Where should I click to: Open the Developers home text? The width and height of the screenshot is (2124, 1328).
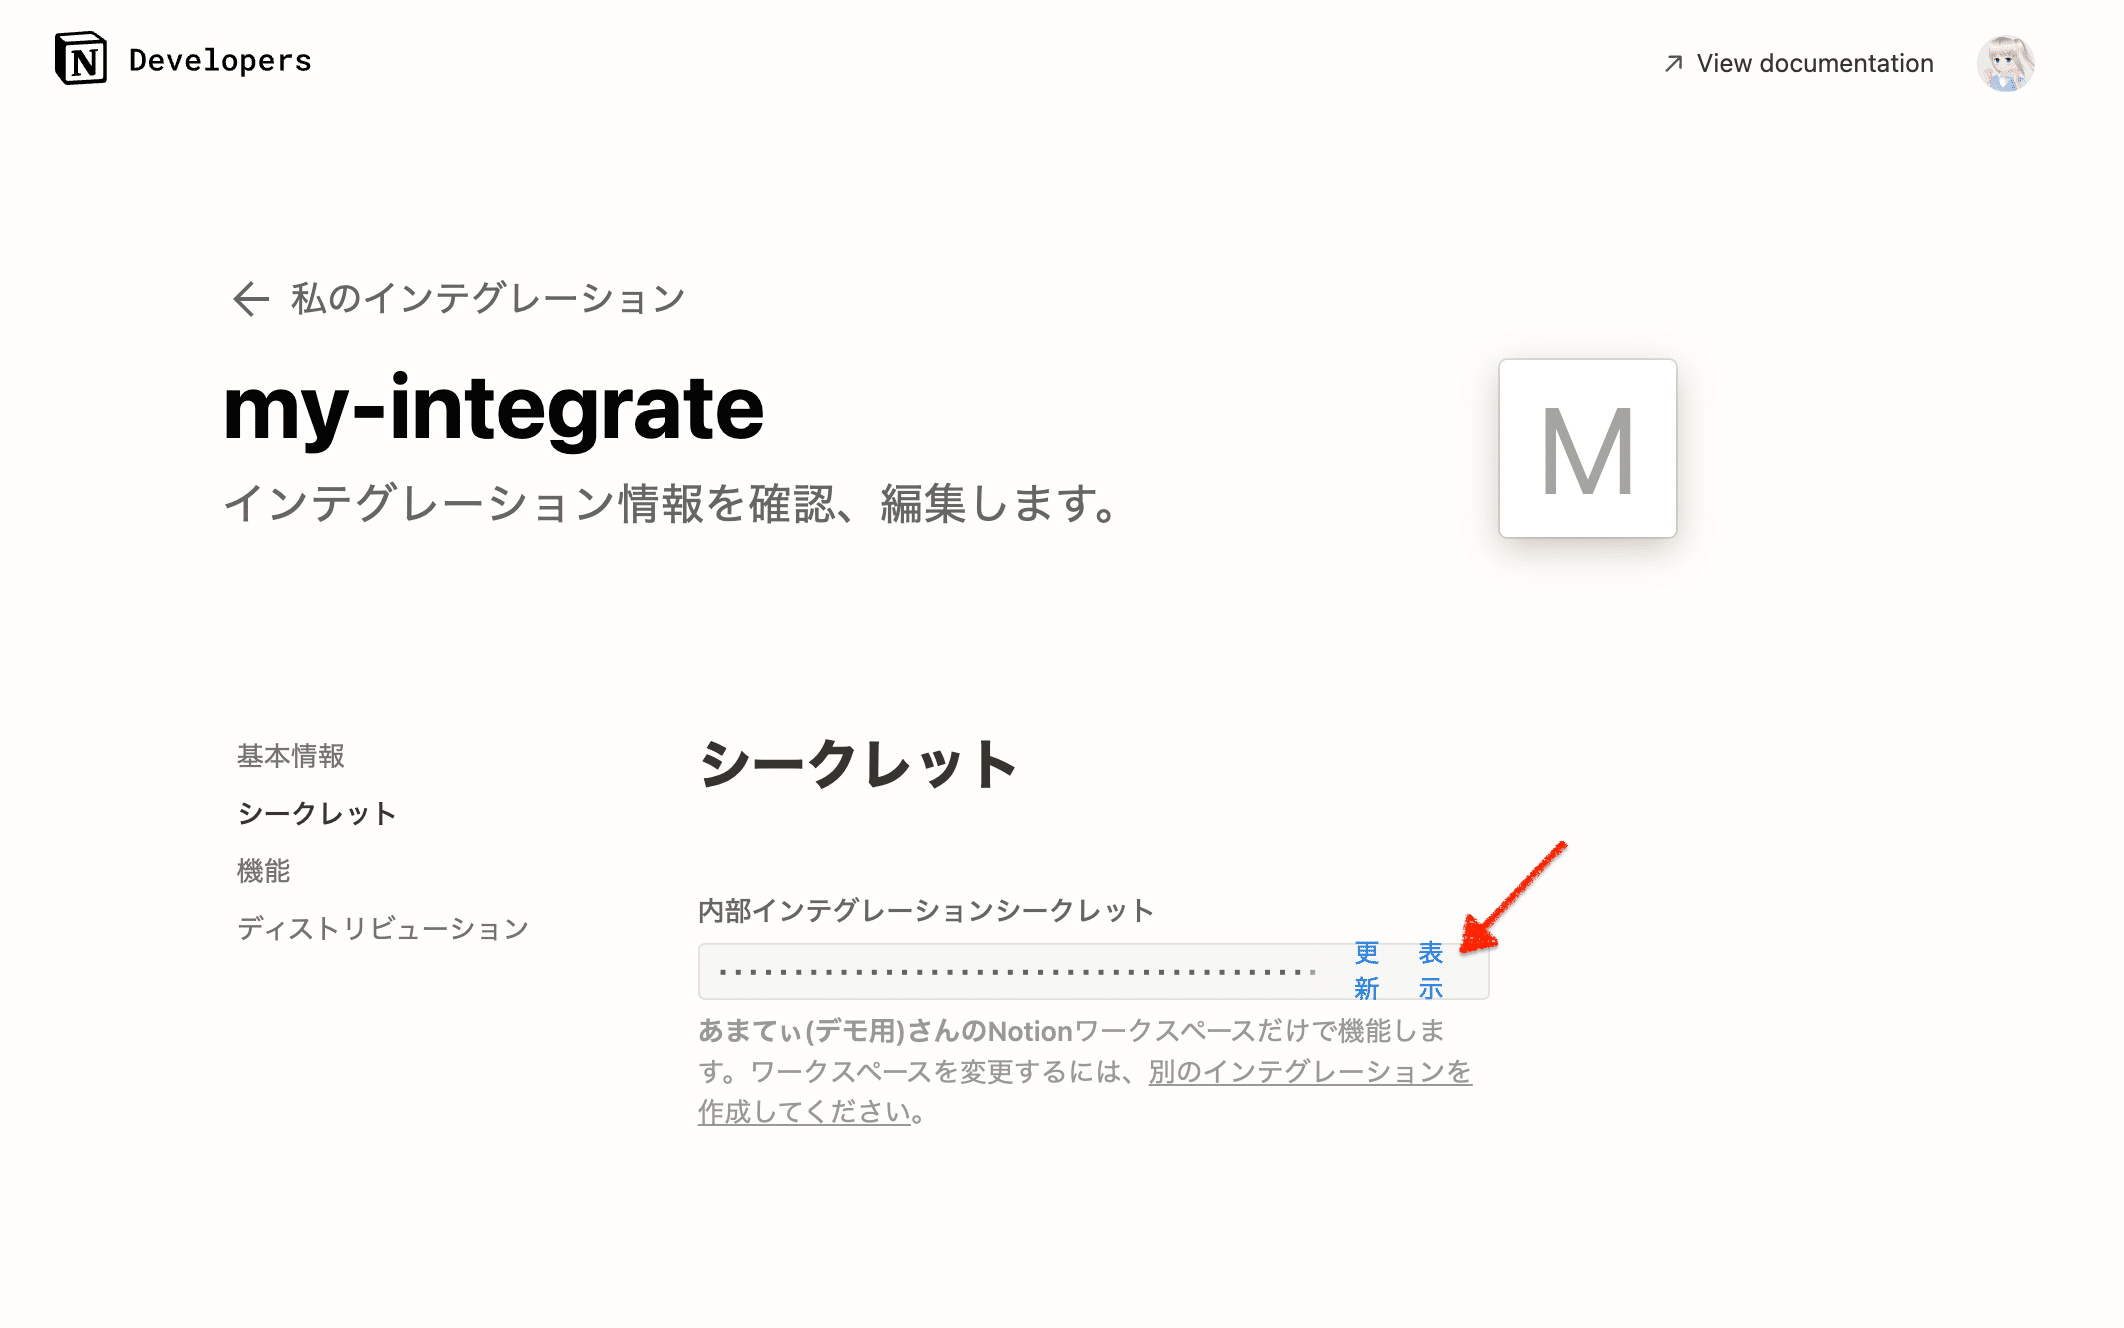(220, 61)
